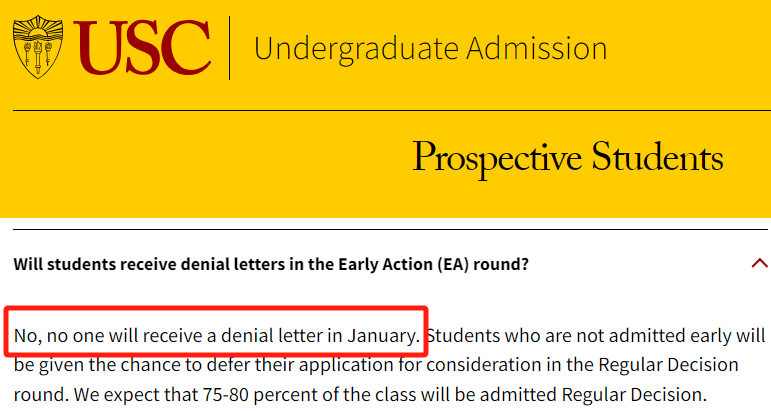Click the word 'Students' in the yellow banner
Viewport: 771px width, 411px height.
[657, 156]
